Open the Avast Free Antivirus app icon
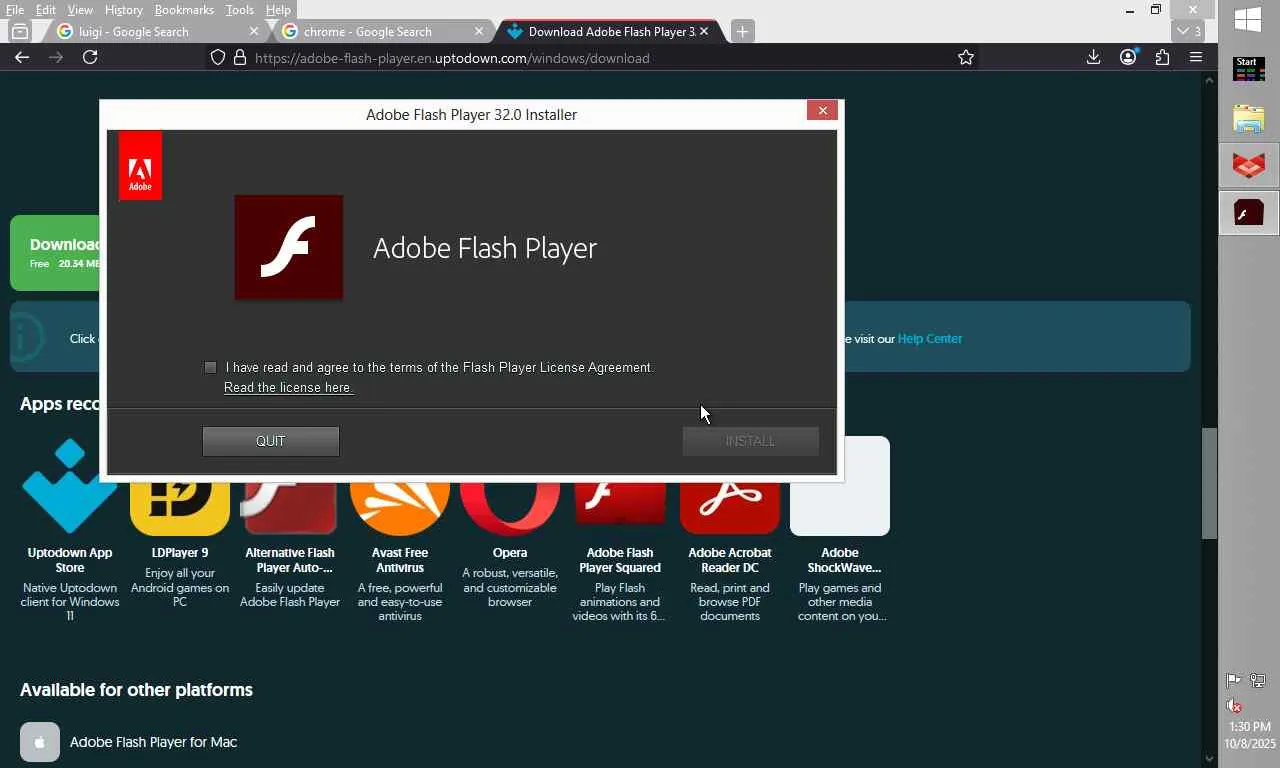Image resolution: width=1280 pixels, height=768 pixels. (x=400, y=507)
